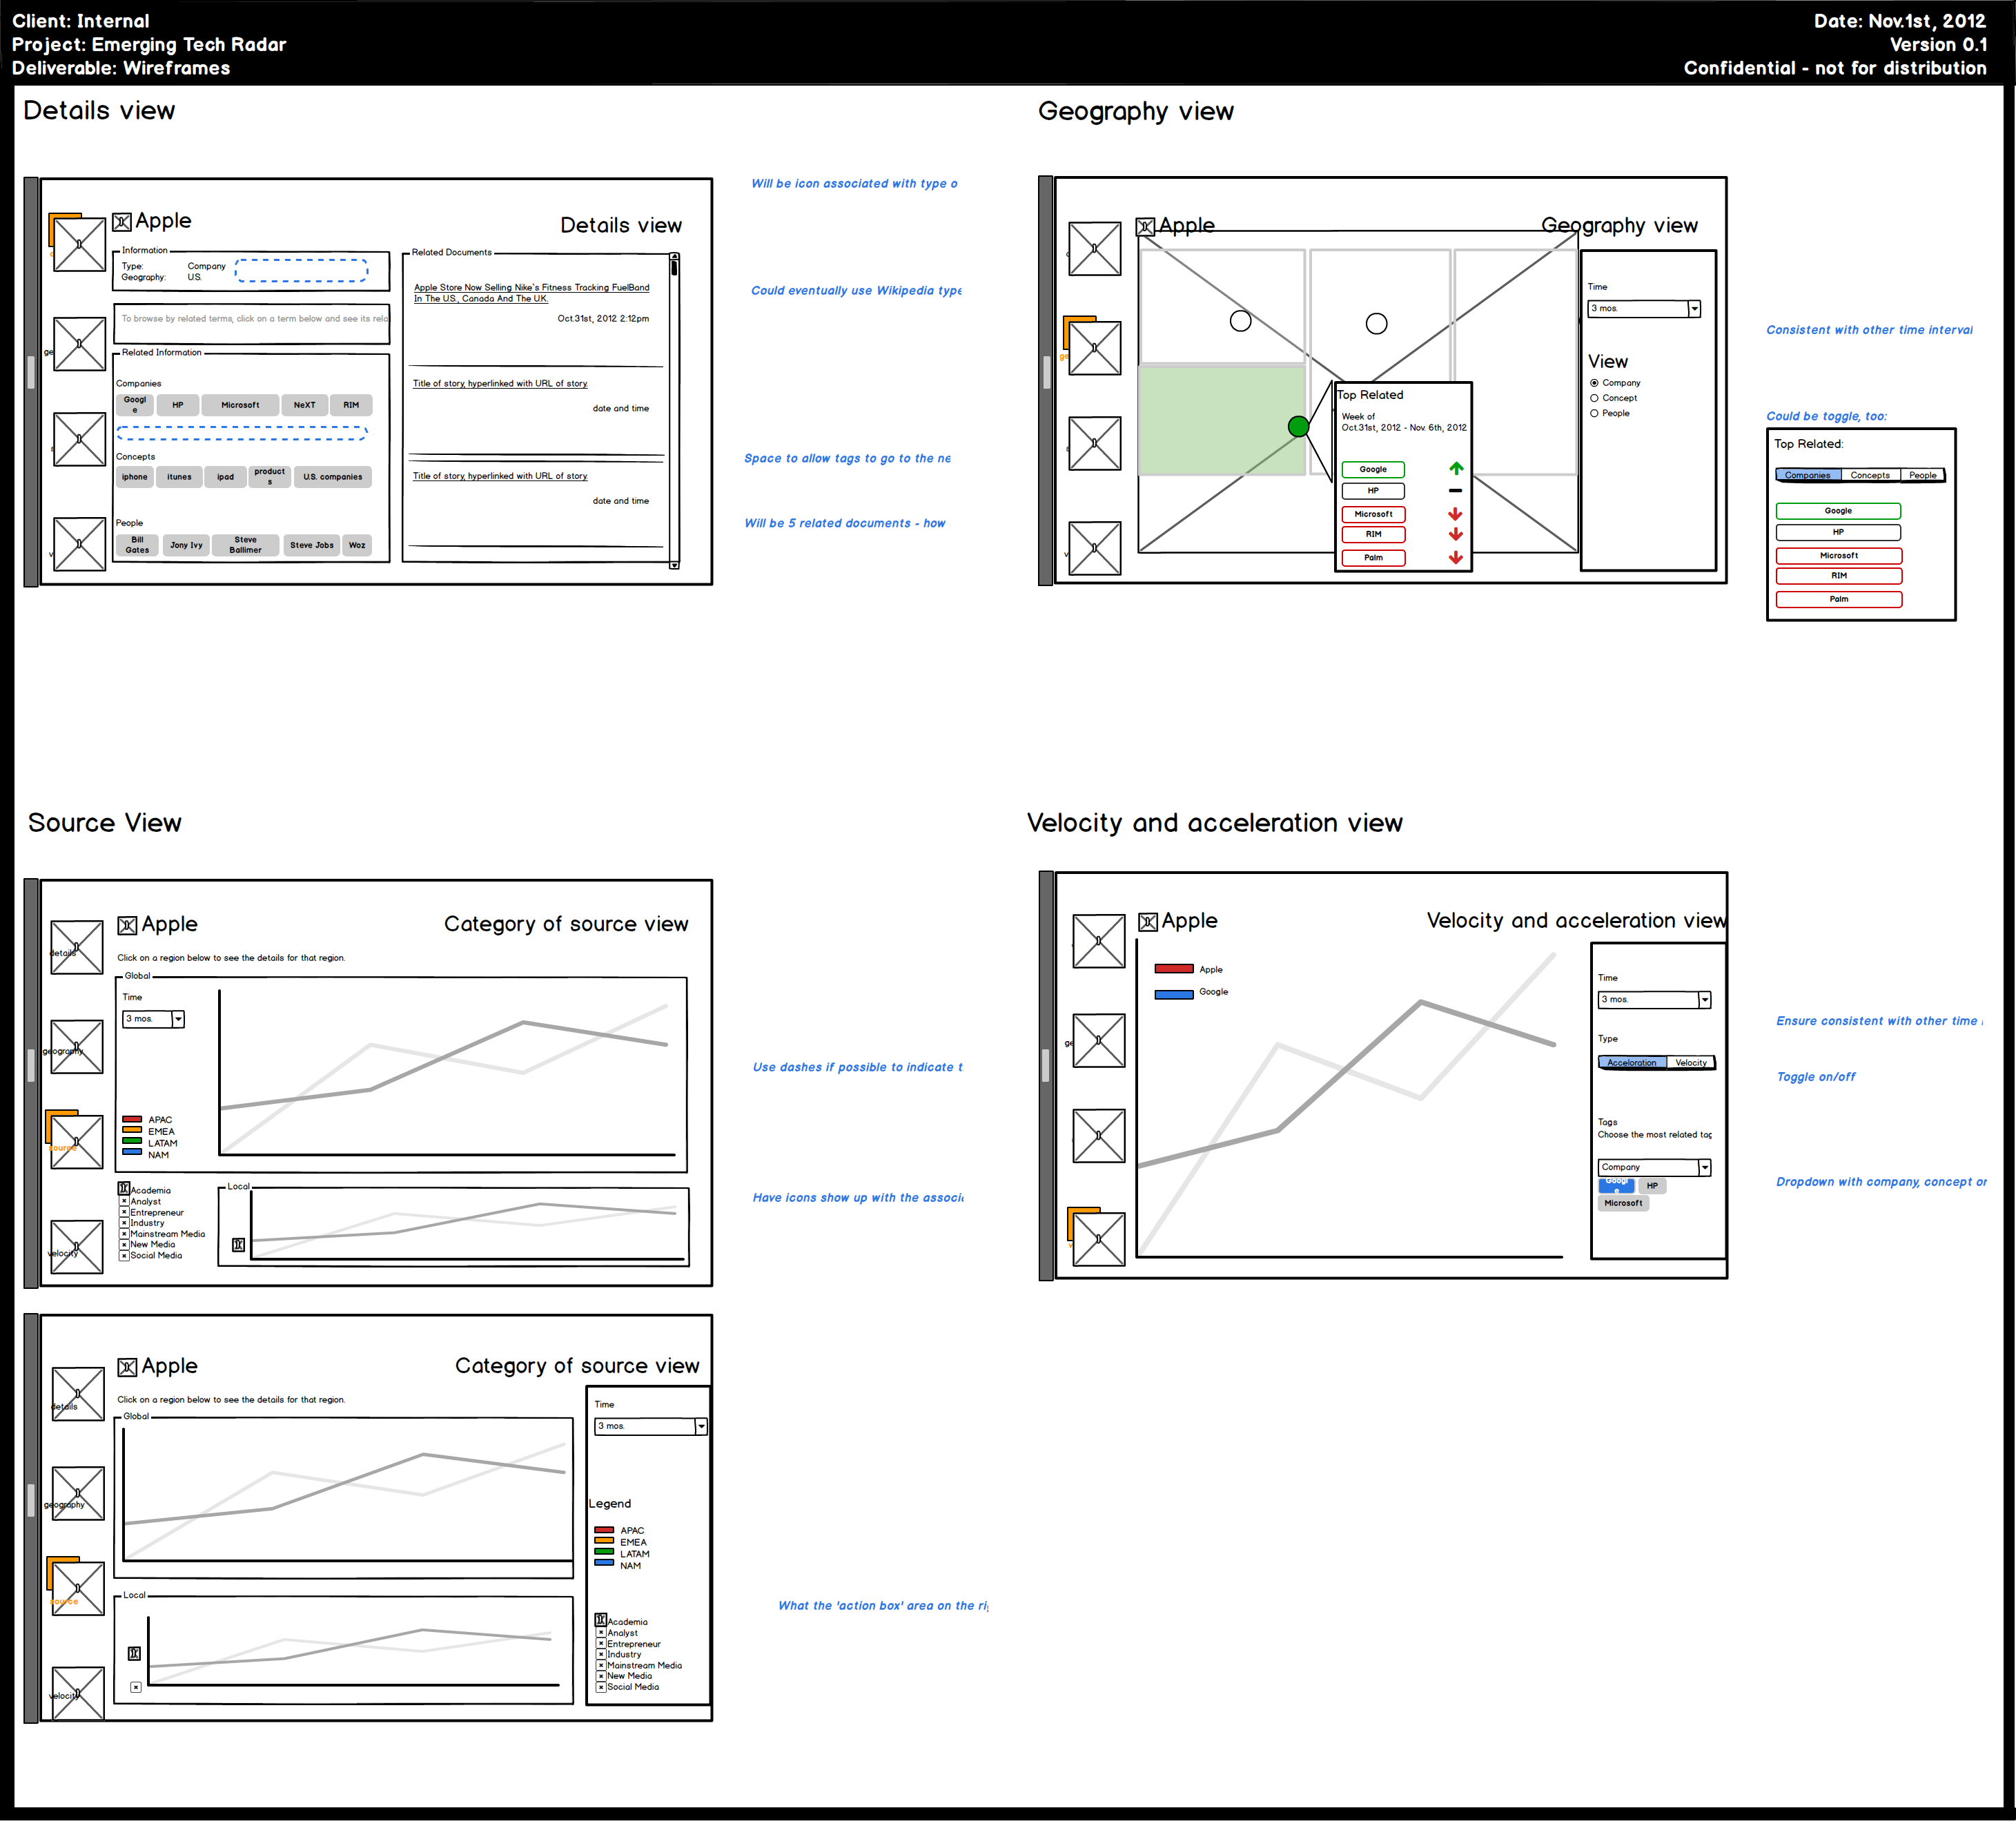Click the orange-highlighted sidebar icon in Geography view
The width and height of the screenshot is (2016, 1846).
click(x=1094, y=347)
